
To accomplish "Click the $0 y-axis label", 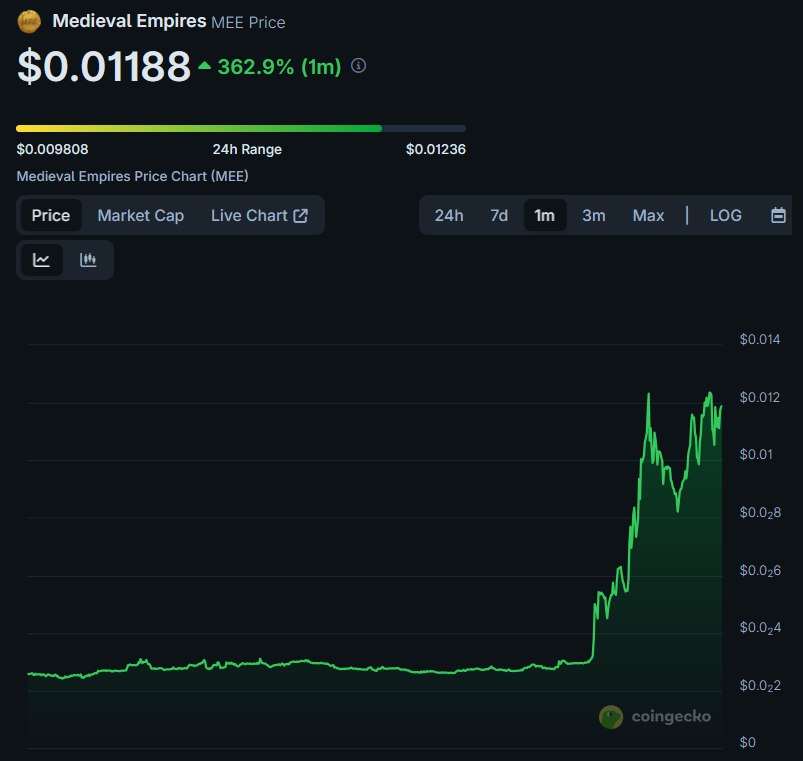I will click(747, 742).
